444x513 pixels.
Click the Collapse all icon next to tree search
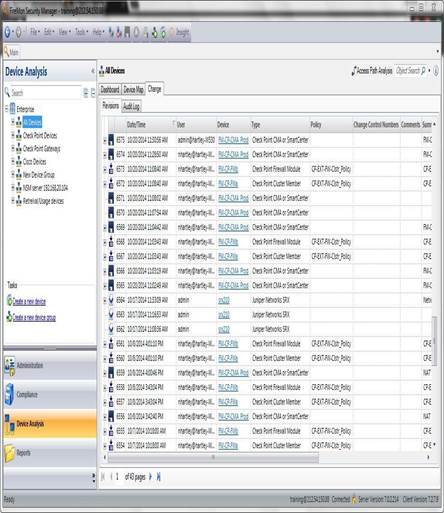(x=93, y=93)
